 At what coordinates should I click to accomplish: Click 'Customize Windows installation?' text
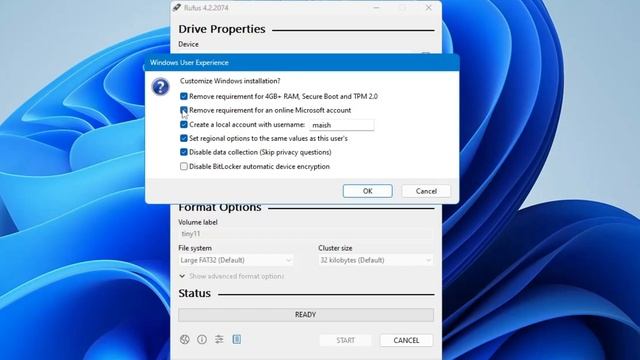[230, 81]
